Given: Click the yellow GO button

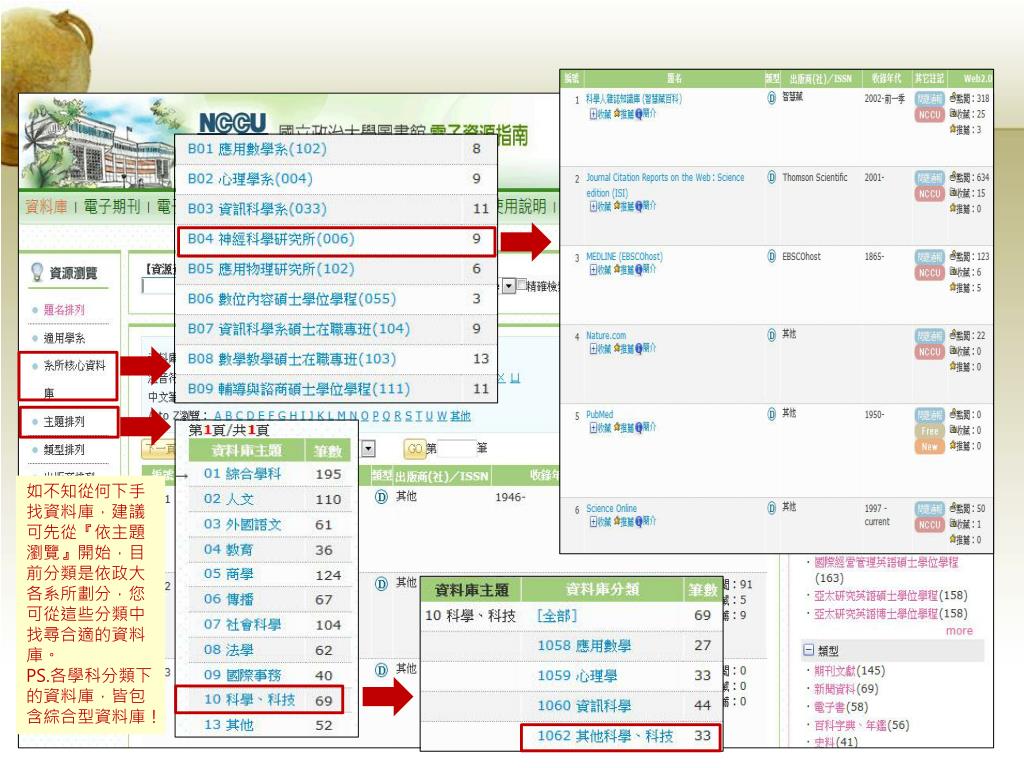Looking at the screenshot, I should tap(415, 449).
